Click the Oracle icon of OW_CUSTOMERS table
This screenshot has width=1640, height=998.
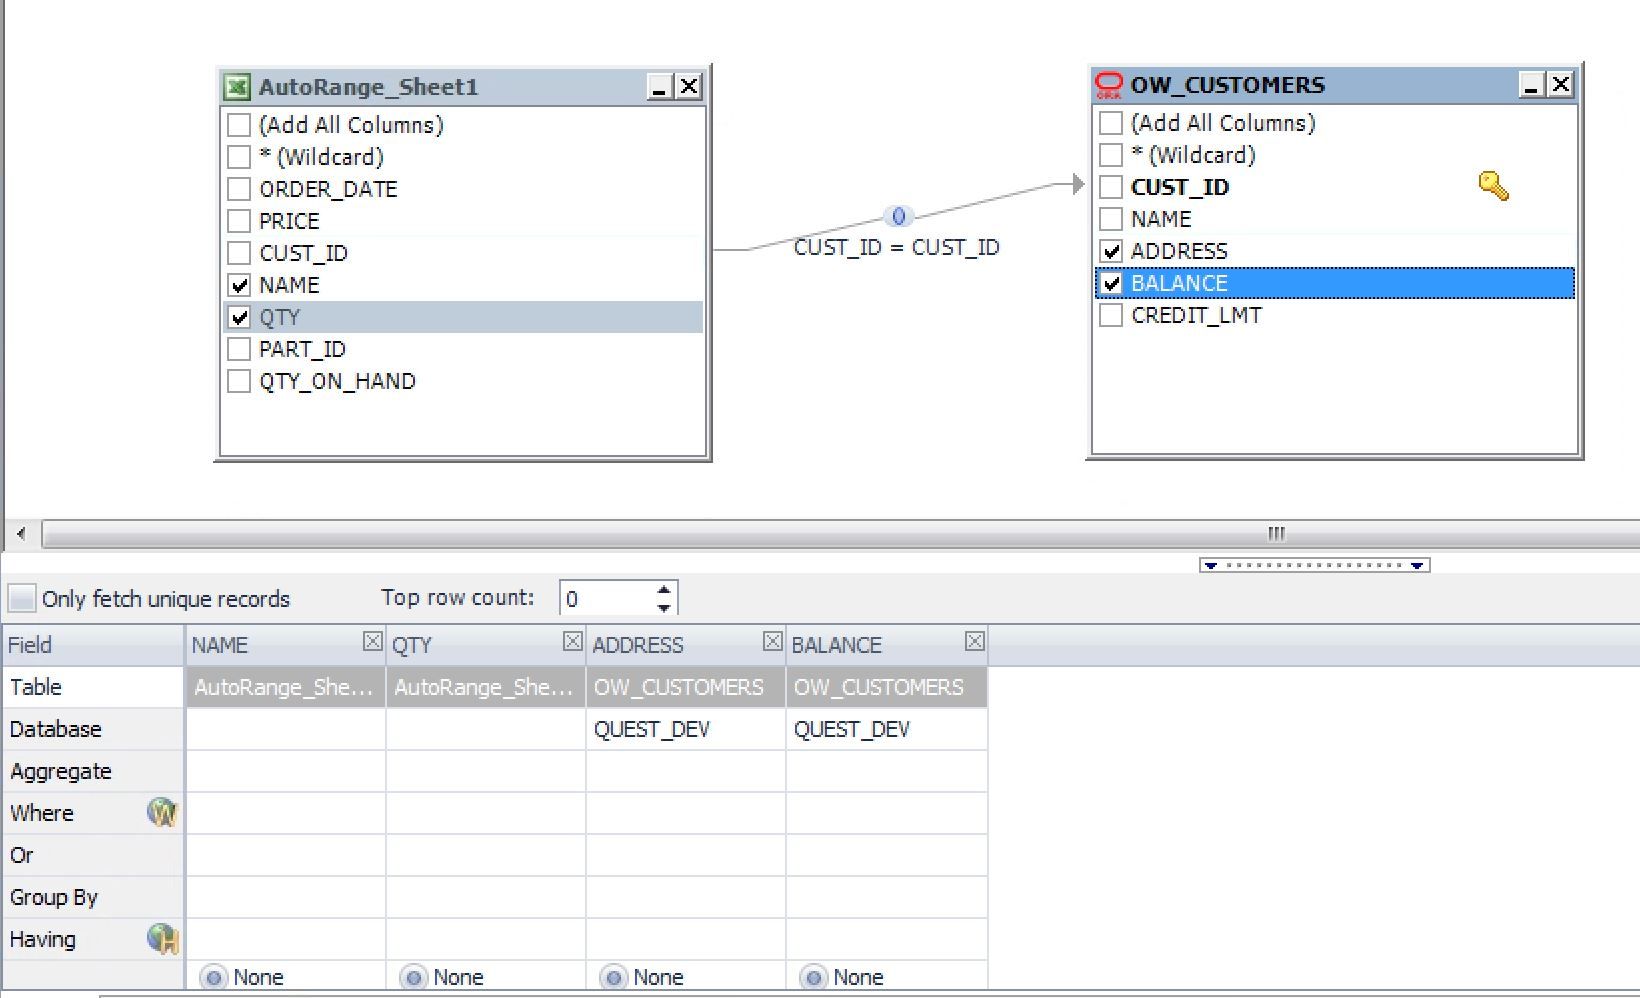(1109, 85)
